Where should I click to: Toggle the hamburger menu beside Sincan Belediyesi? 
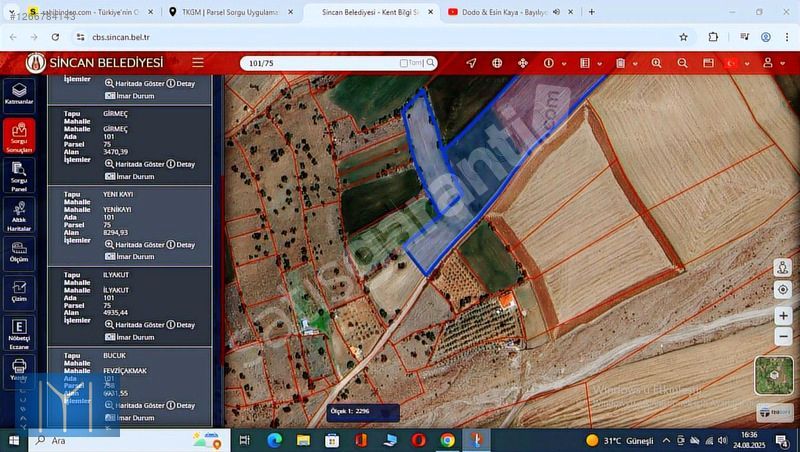pos(198,62)
